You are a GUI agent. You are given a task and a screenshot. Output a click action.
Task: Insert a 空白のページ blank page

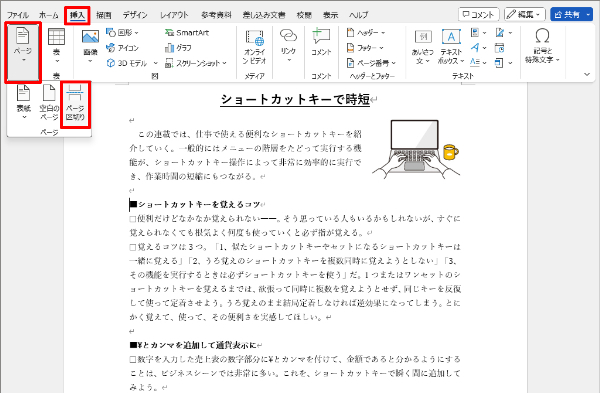[x=49, y=103]
